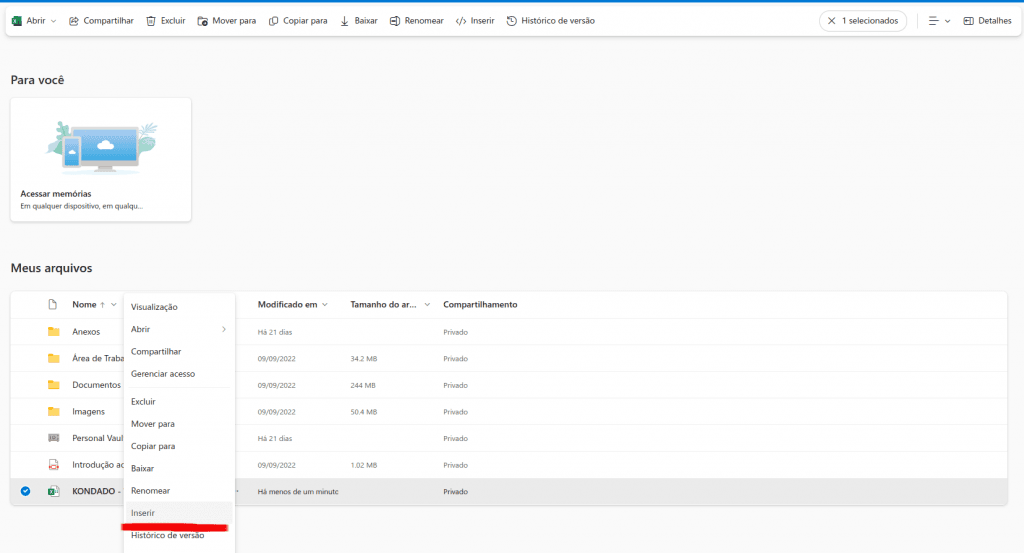
Task: Click the Excluir trash icon in toolbar
Action: click(151, 21)
